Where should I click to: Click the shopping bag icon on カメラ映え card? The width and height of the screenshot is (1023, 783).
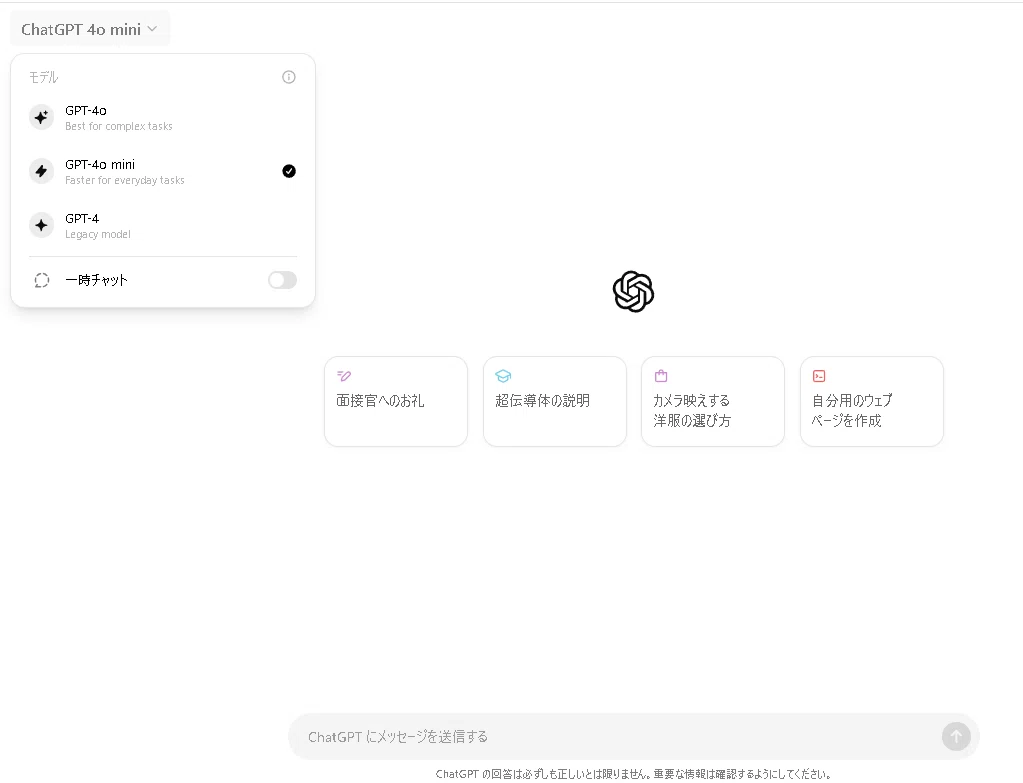tap(661, 376)
